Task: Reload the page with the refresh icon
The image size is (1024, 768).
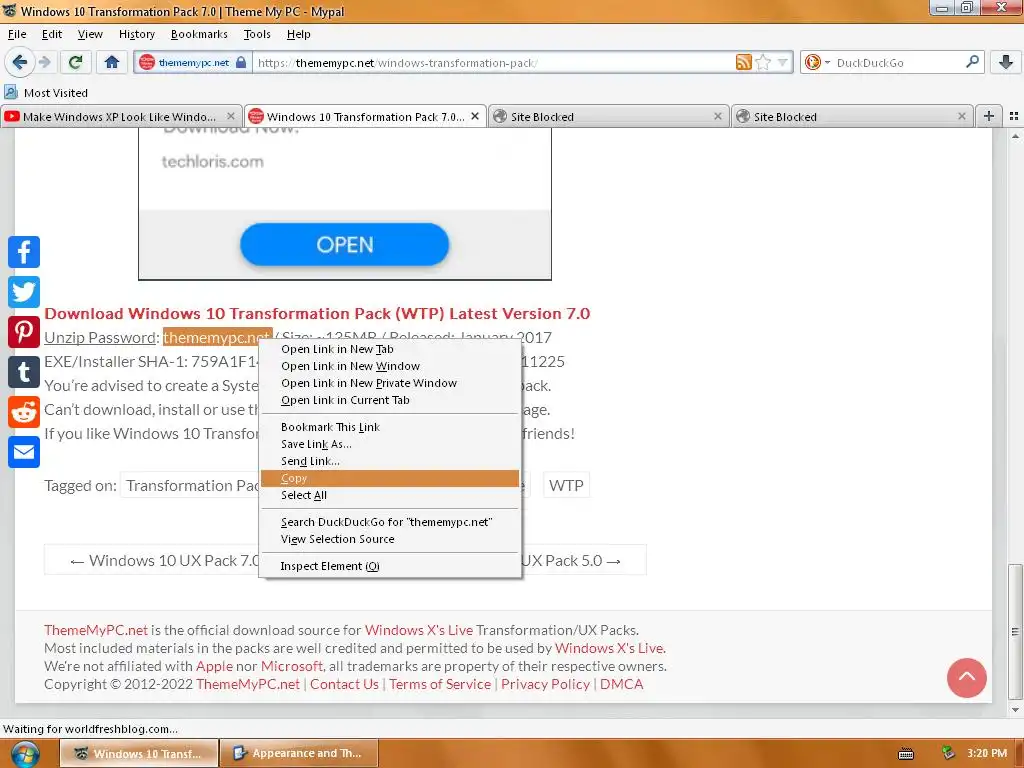Action: (75, 62)
